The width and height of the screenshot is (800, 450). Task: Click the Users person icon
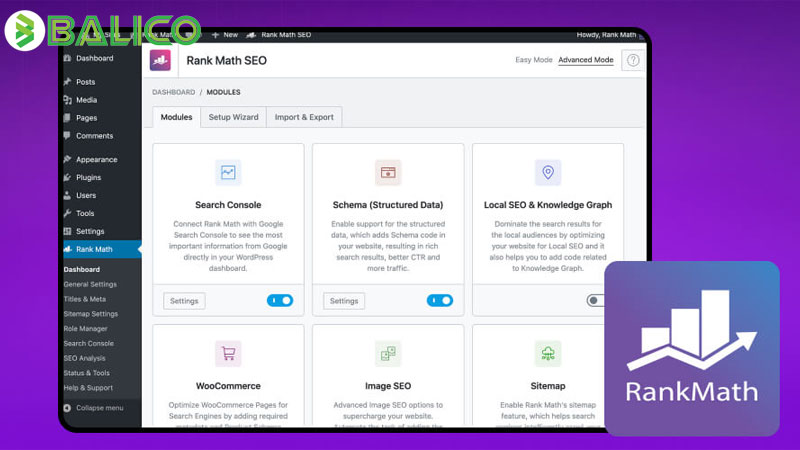coord(67,195)
